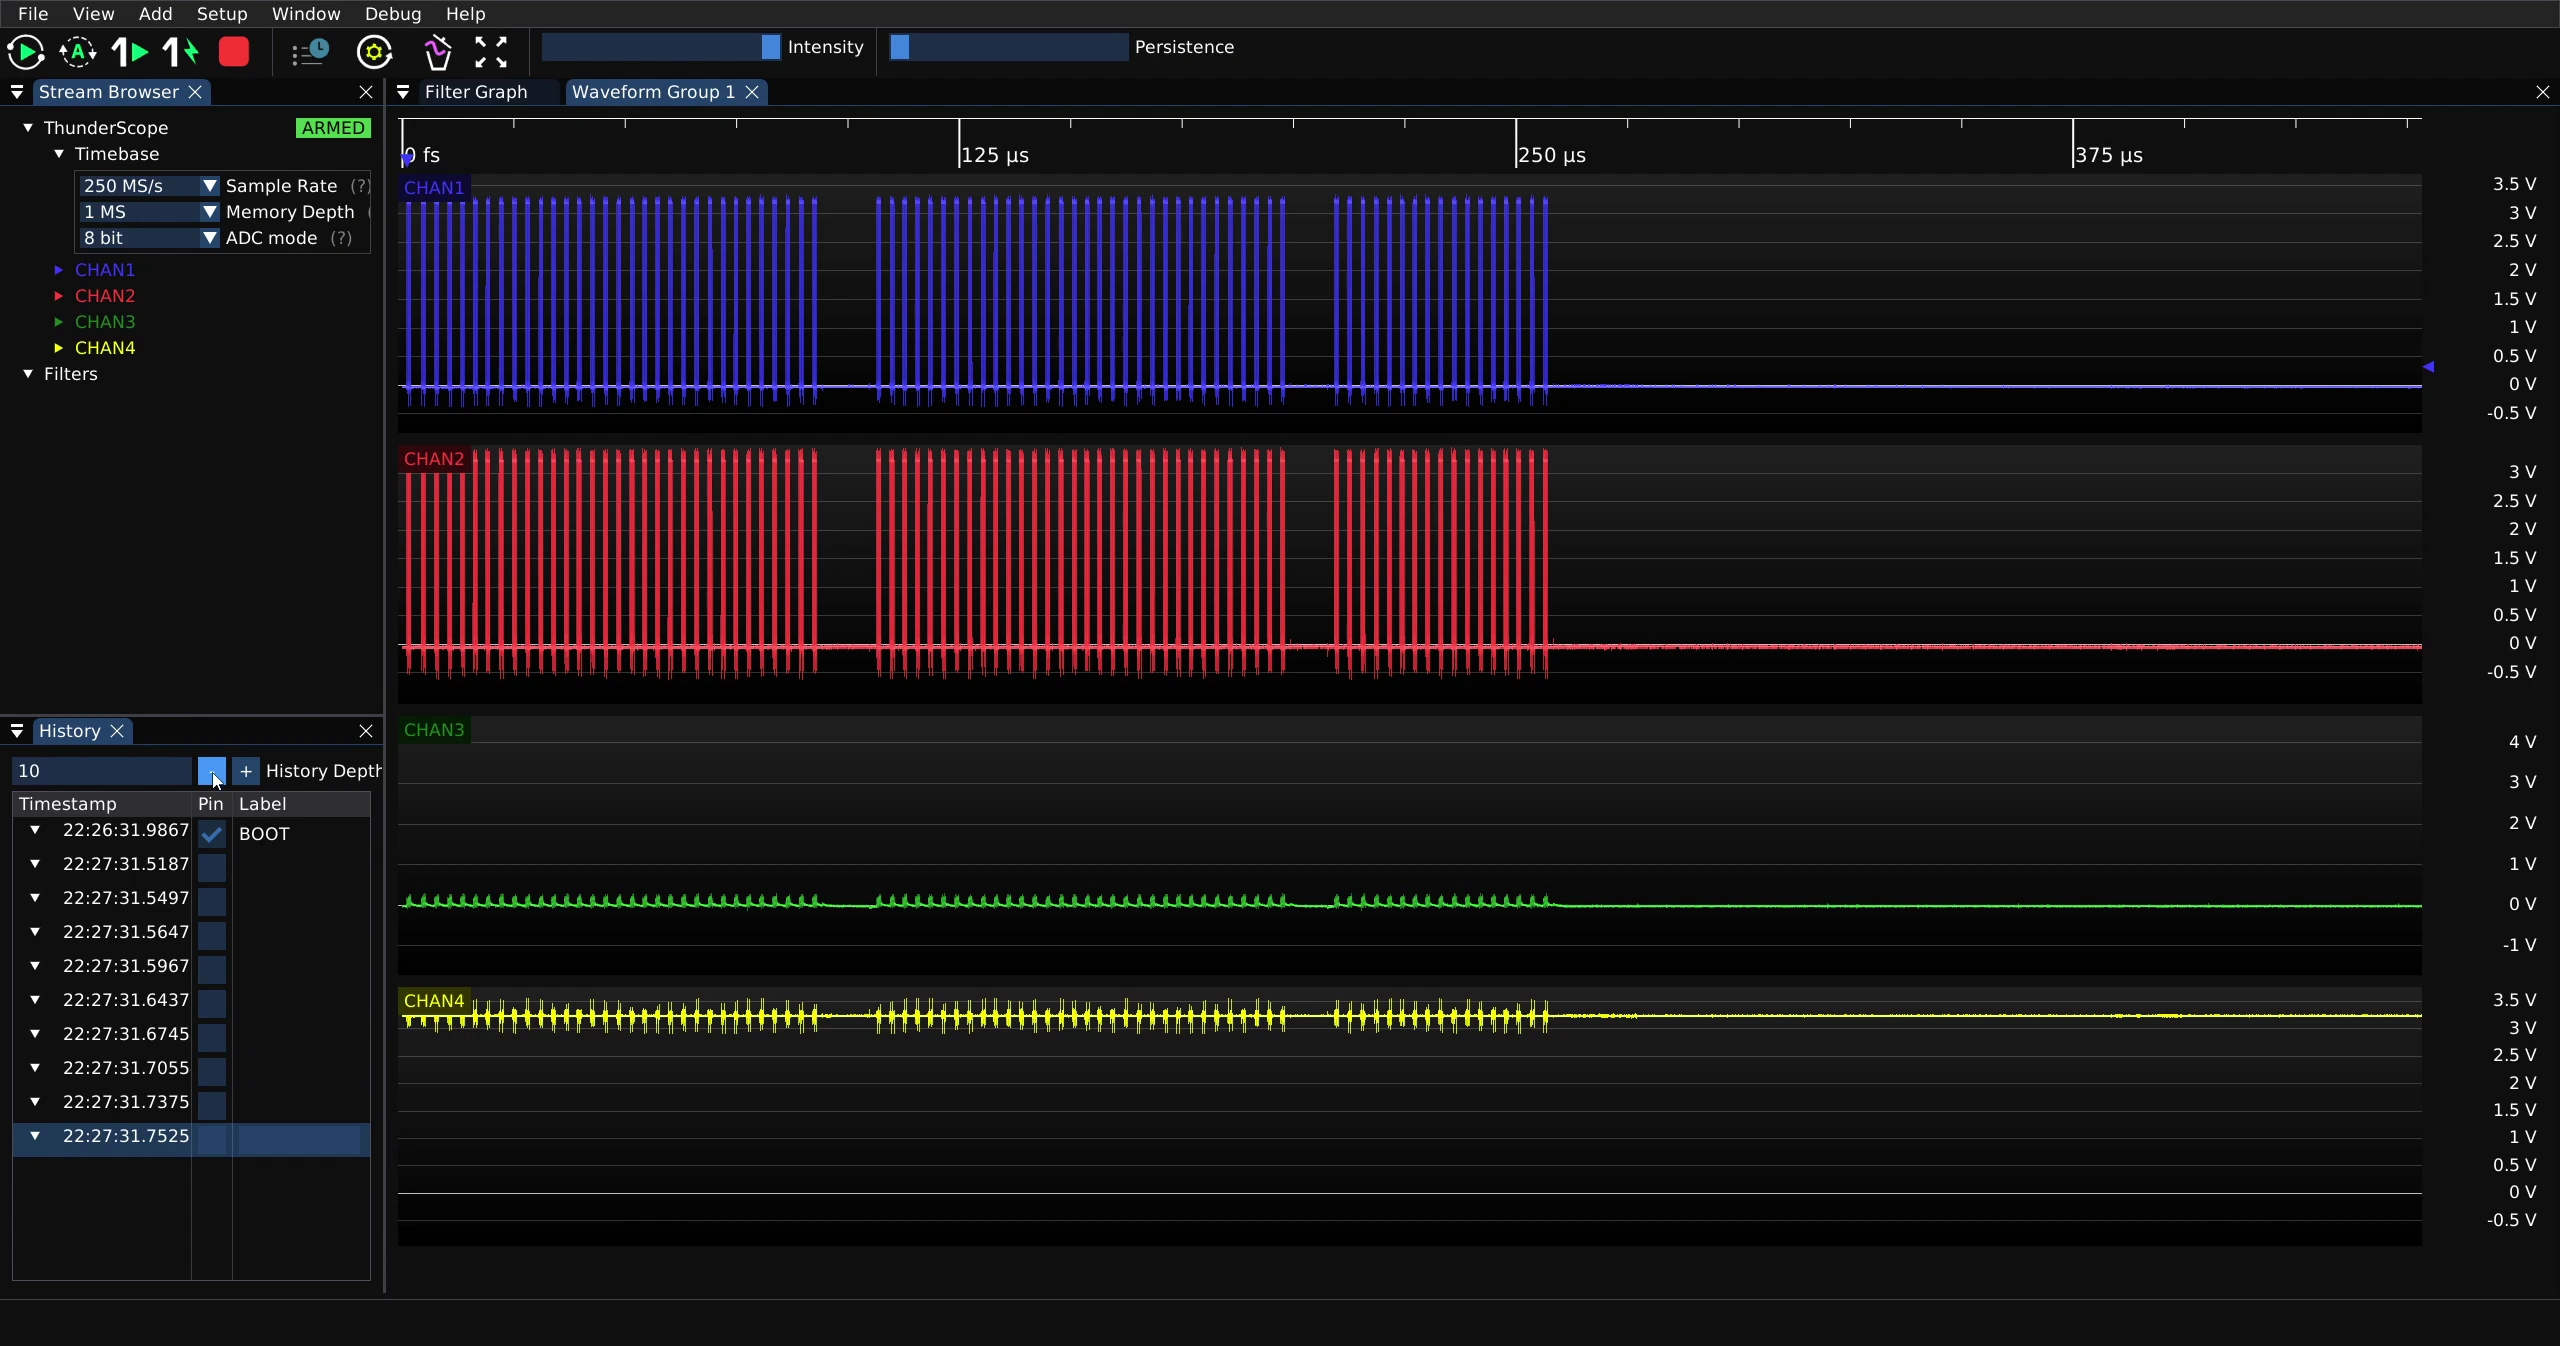Click the auto-trigger start icon

point(78,52)
